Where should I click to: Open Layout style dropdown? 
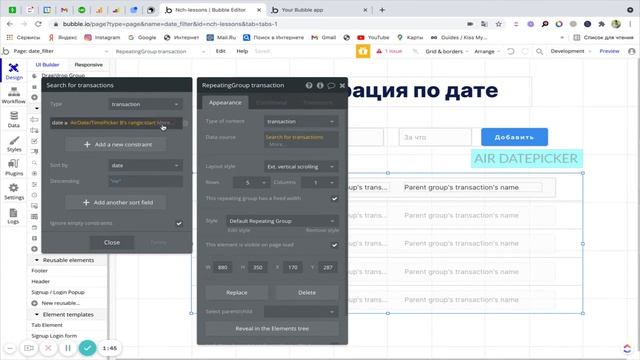pos(301,167)
